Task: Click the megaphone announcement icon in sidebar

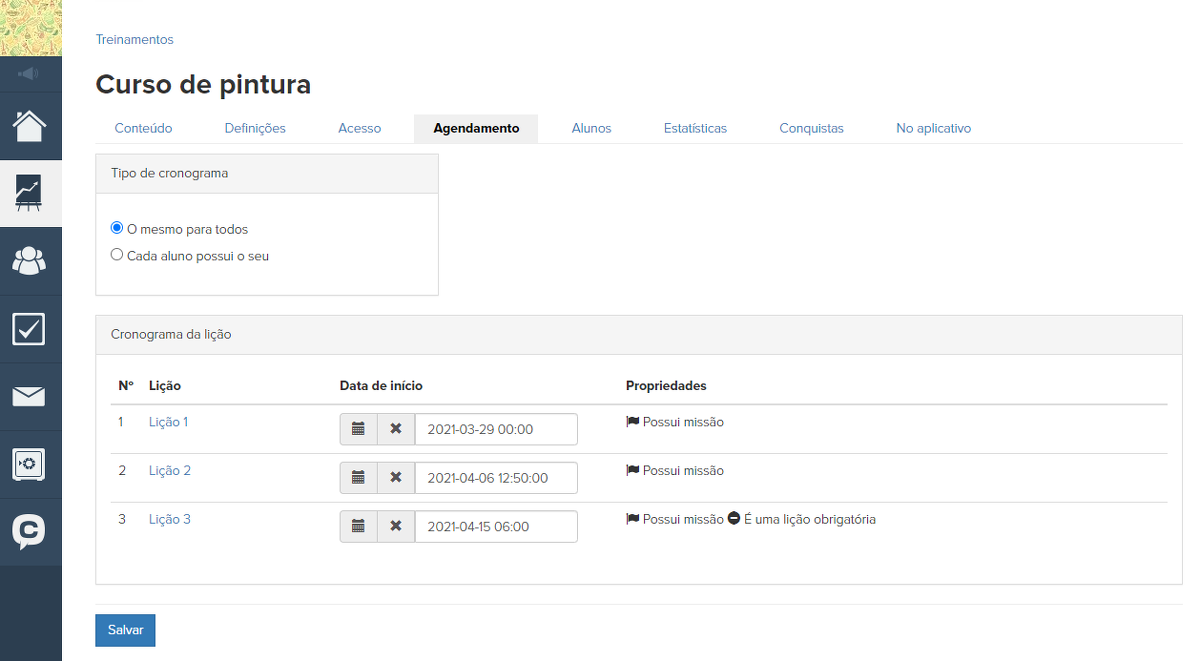Action: pyautogui.click(x=30, y=74)
